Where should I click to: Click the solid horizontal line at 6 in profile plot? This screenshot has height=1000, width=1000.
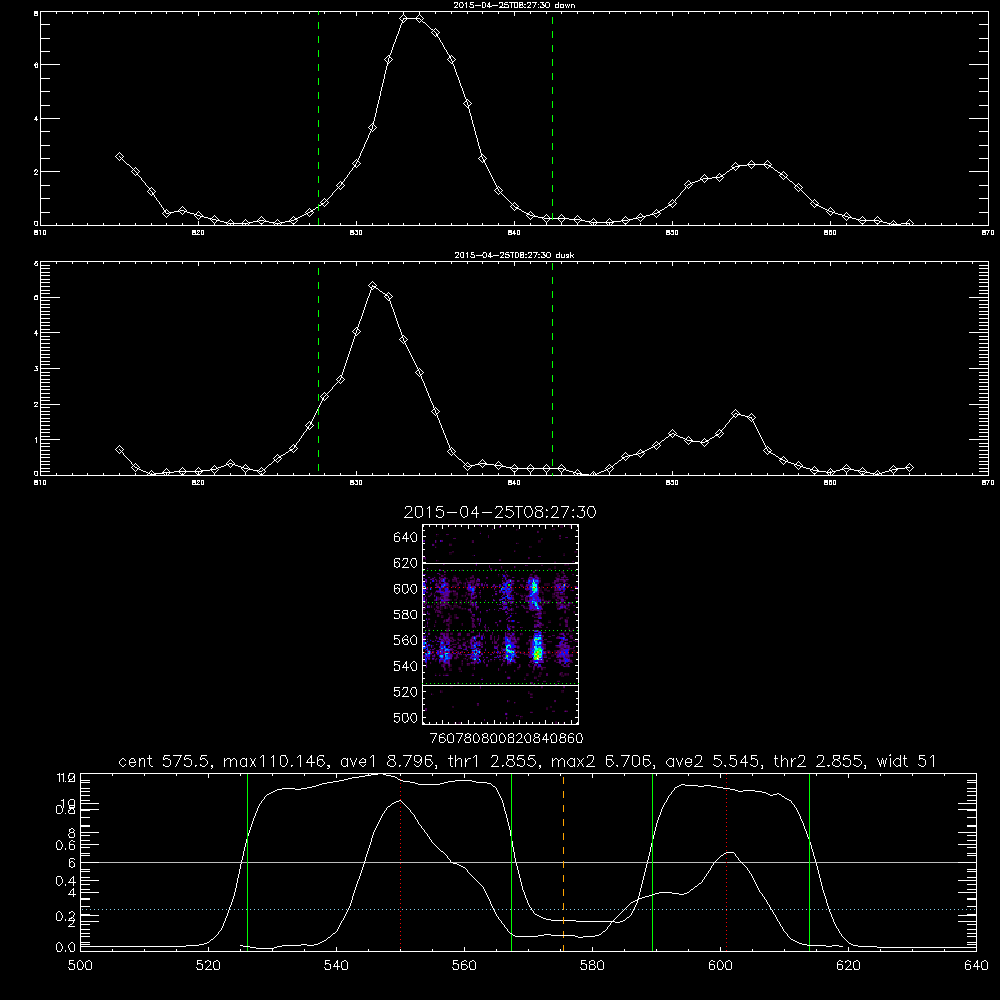(528, 862)
